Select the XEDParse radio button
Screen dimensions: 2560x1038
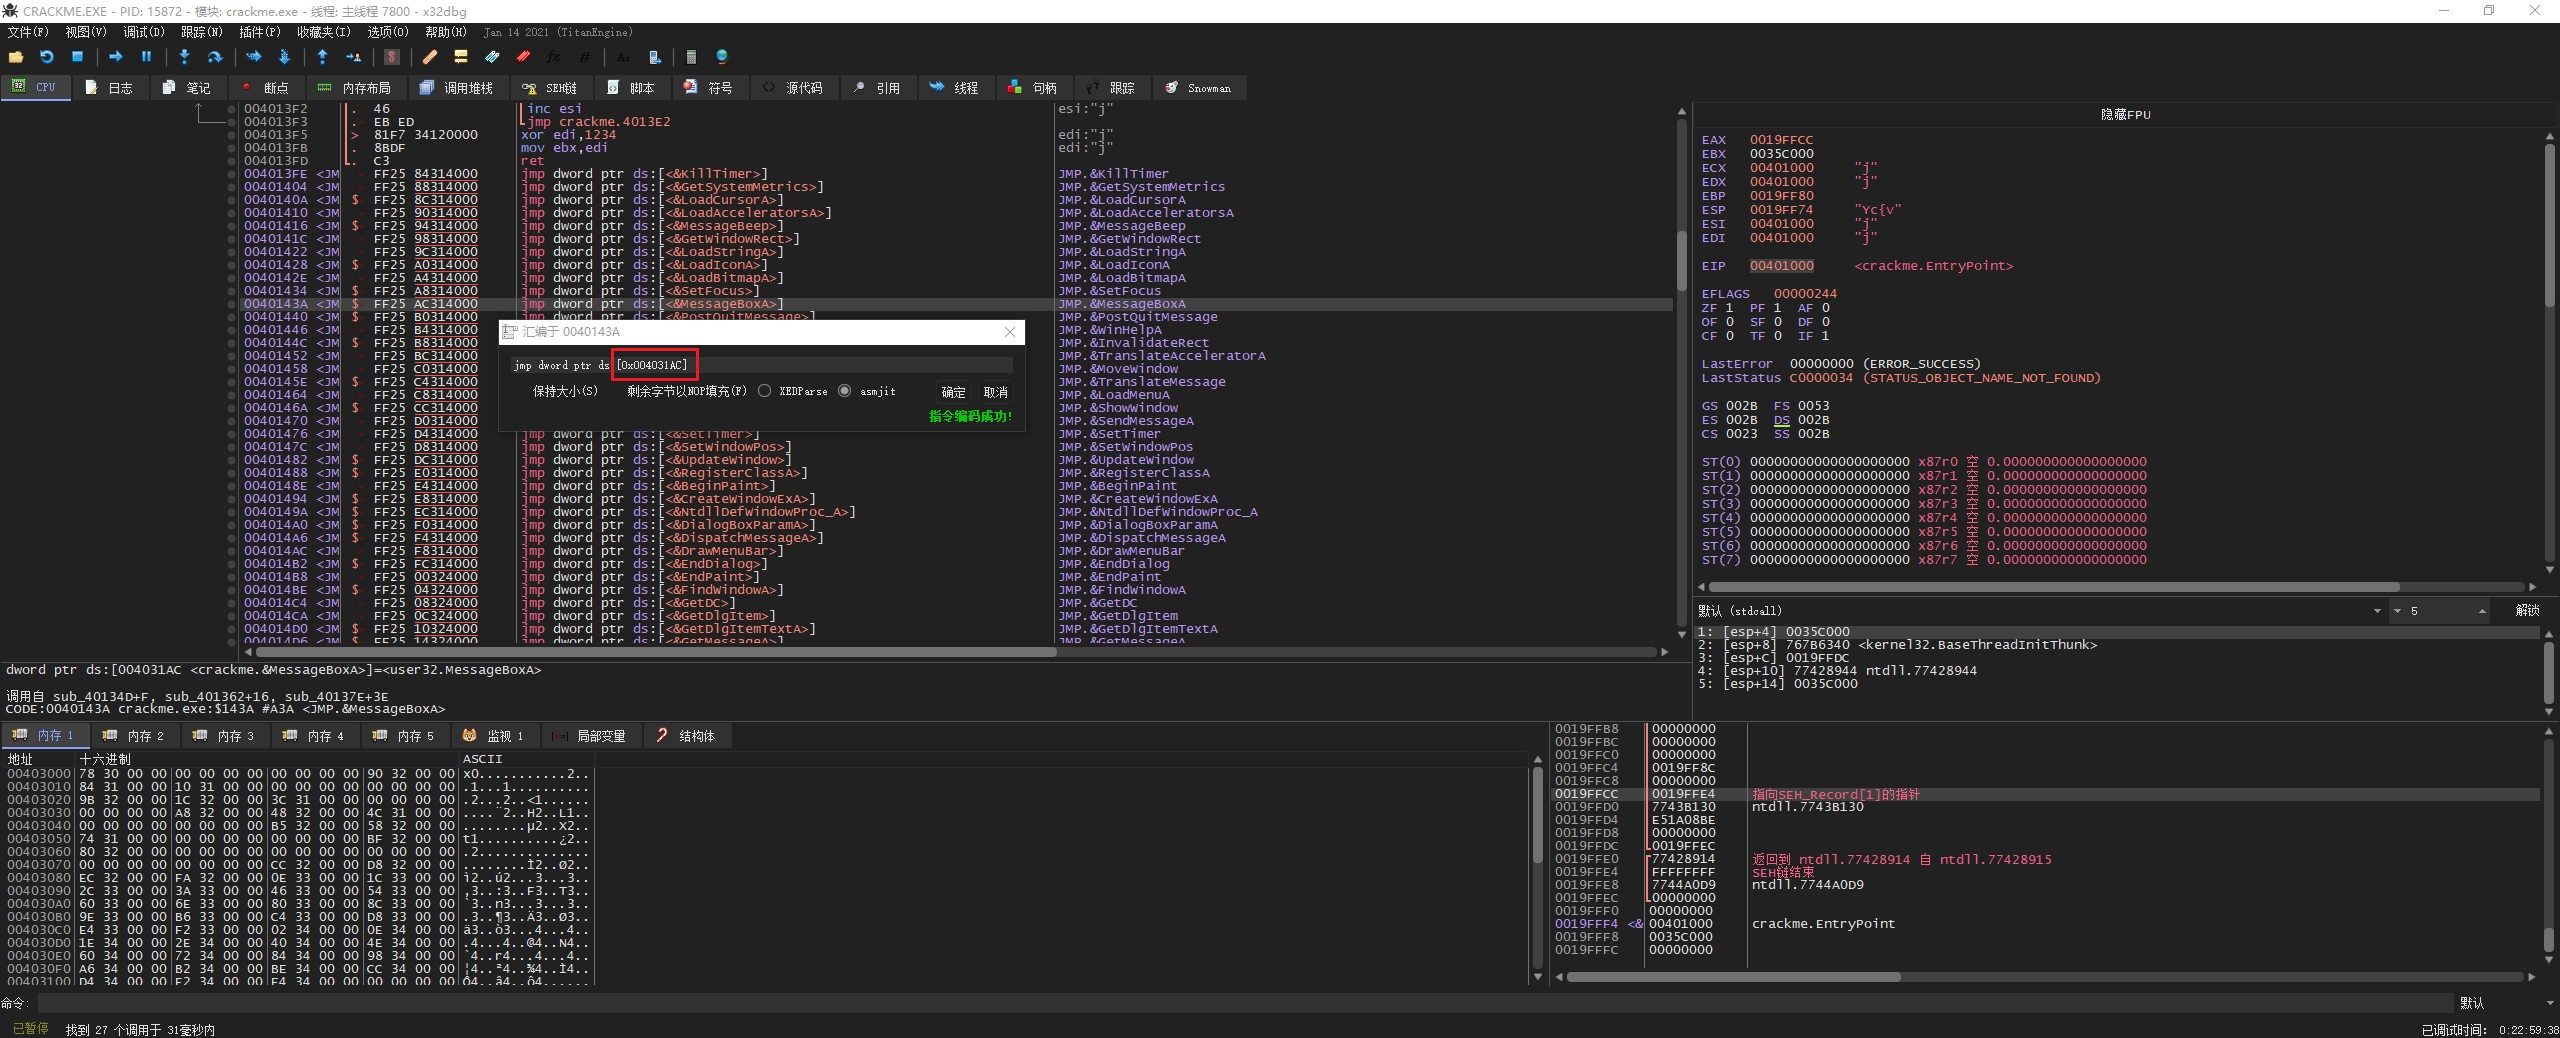click(x=765, y=391)
